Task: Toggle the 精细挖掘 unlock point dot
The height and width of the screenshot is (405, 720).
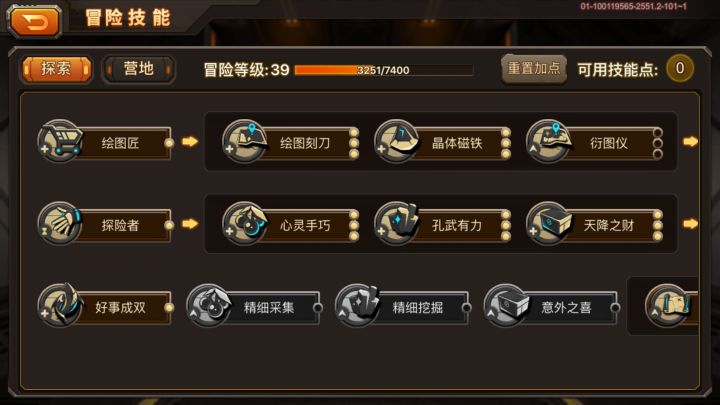Action: click(466, 308)
